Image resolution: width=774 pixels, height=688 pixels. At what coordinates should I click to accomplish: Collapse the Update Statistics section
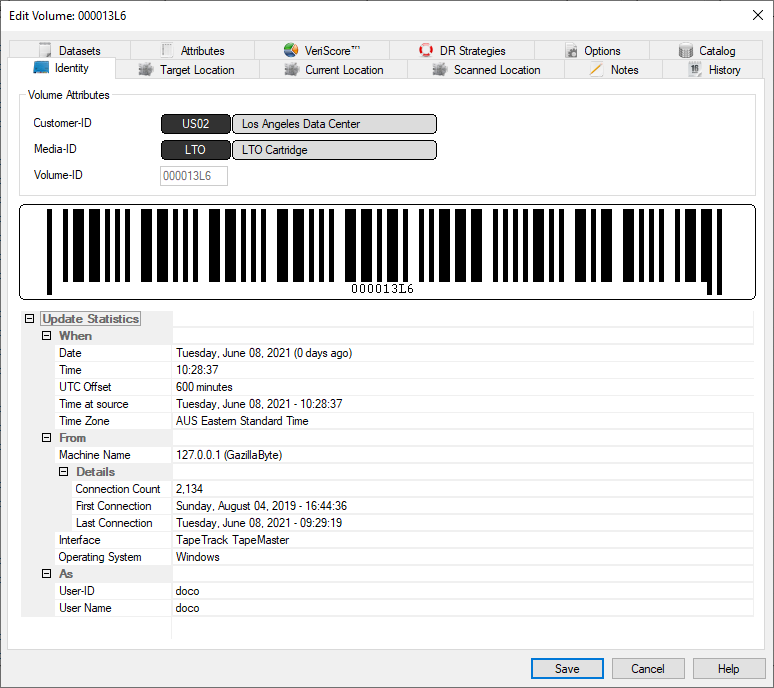[30, 319]
